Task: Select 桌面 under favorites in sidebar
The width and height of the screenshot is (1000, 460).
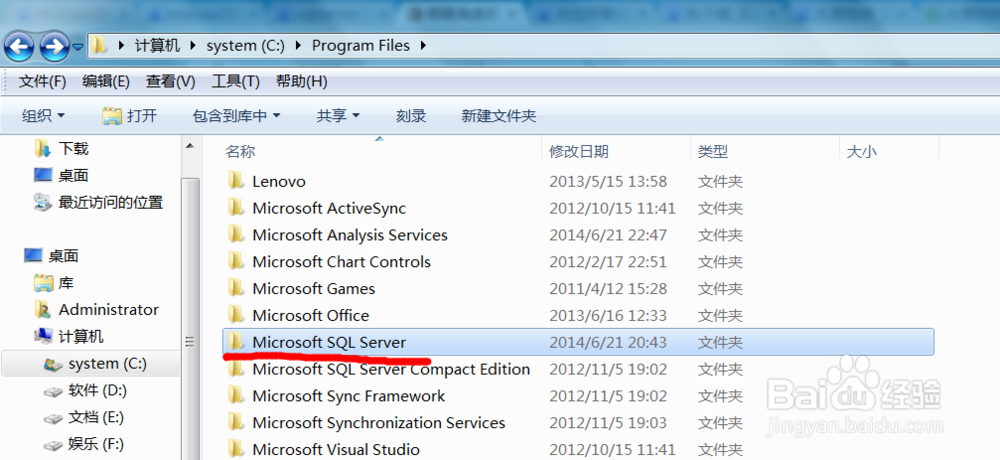Action: coord(73,175)
